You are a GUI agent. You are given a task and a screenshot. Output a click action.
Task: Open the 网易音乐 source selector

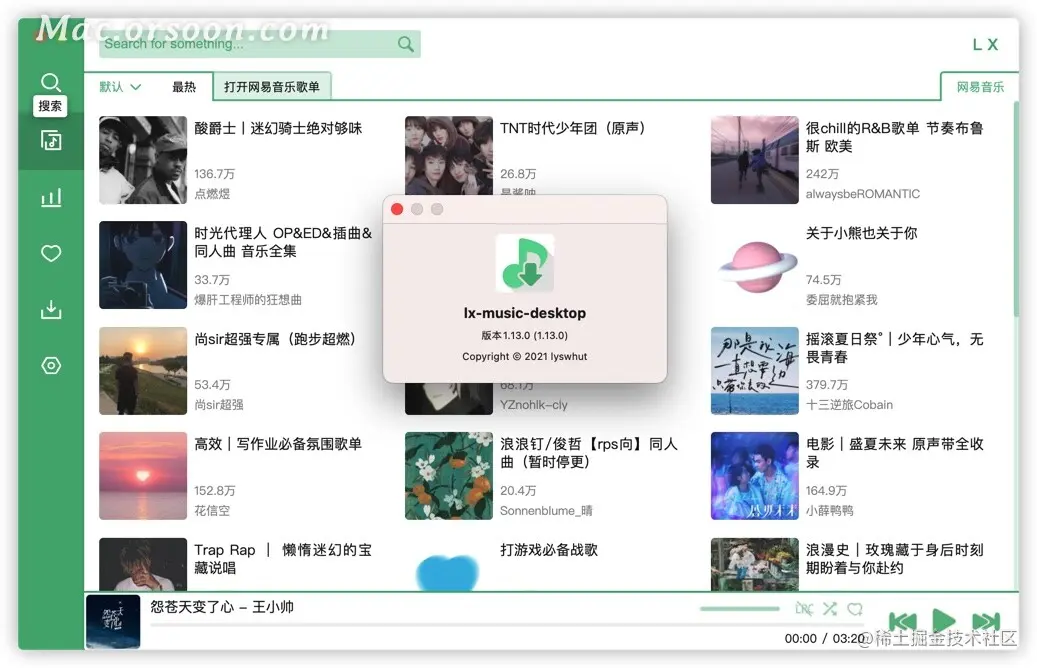coord(980,87)
